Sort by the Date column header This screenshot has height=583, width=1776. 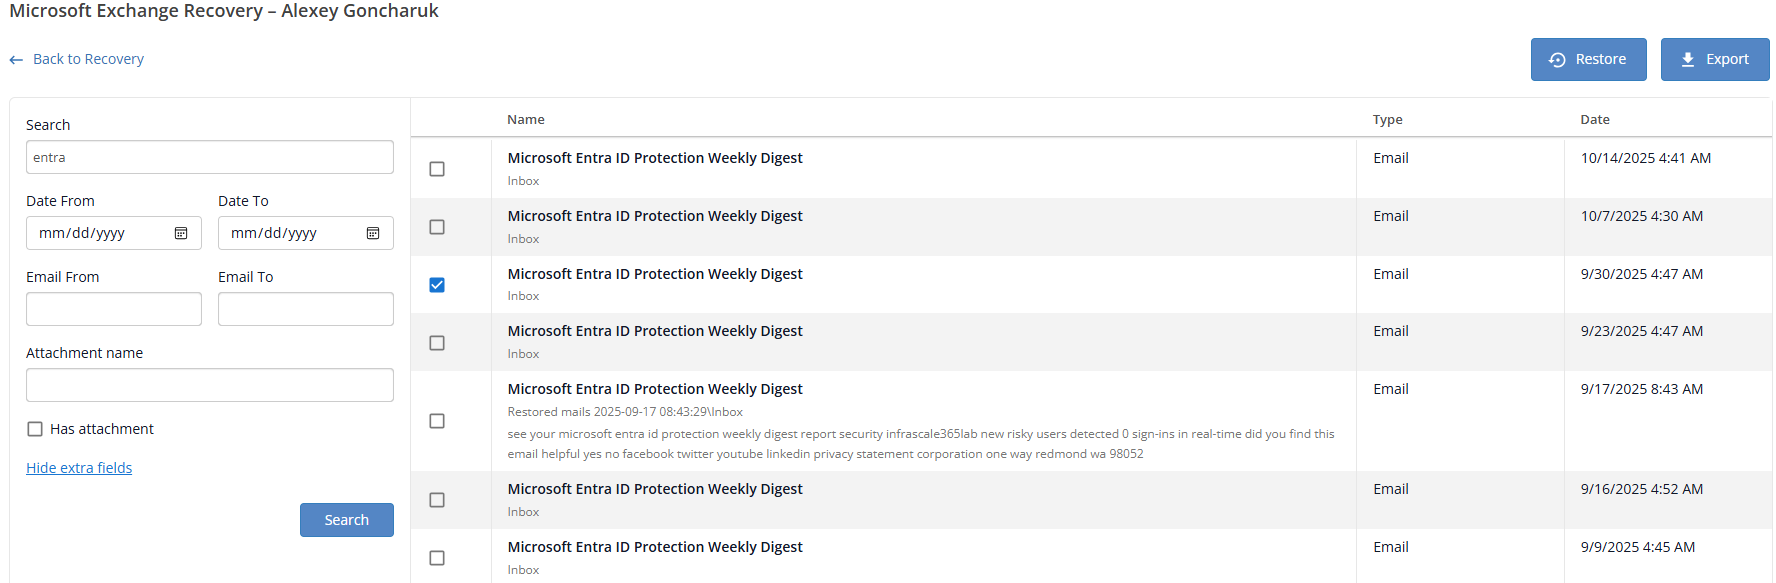(1594, 120)
